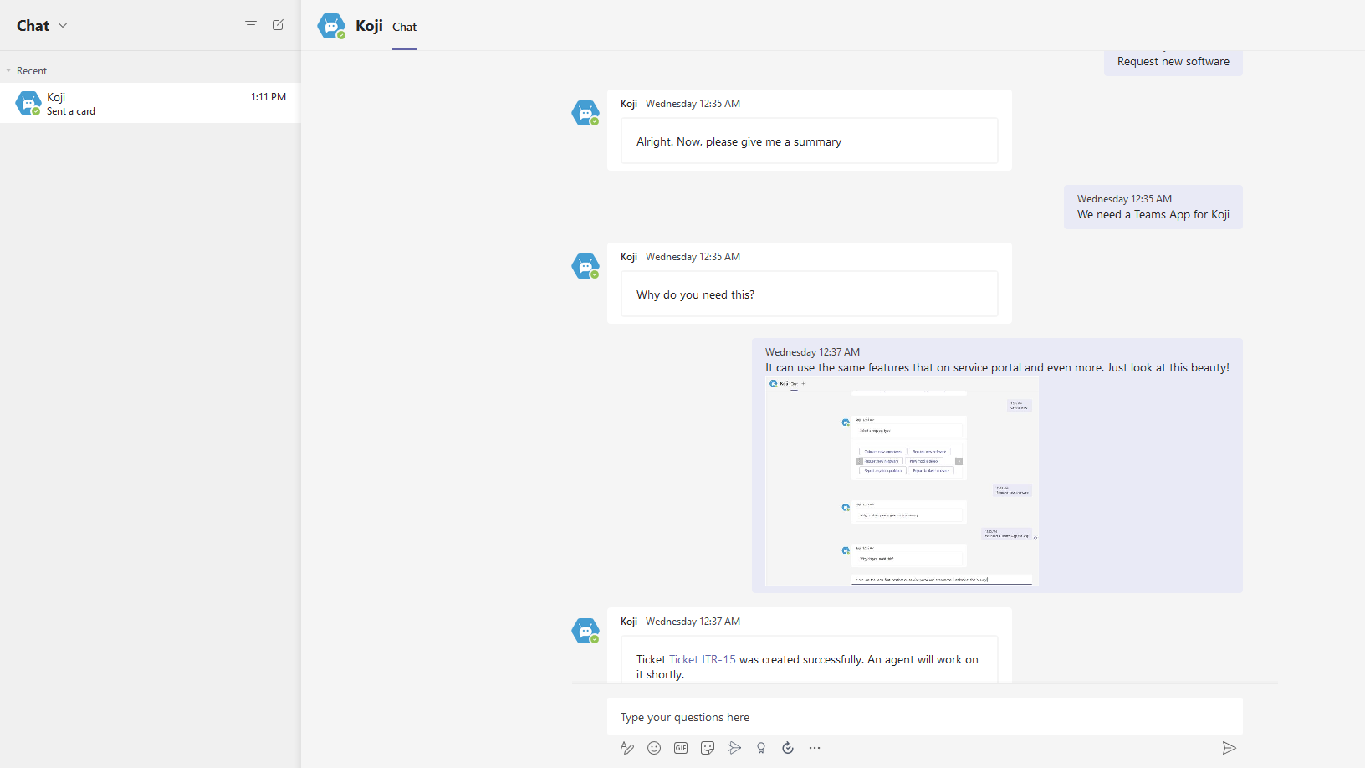Viewport: 1366px width, 768px height.
Task: Click the Approvals loop icon in compose toolbar
Action: click(x=788, y=748)
